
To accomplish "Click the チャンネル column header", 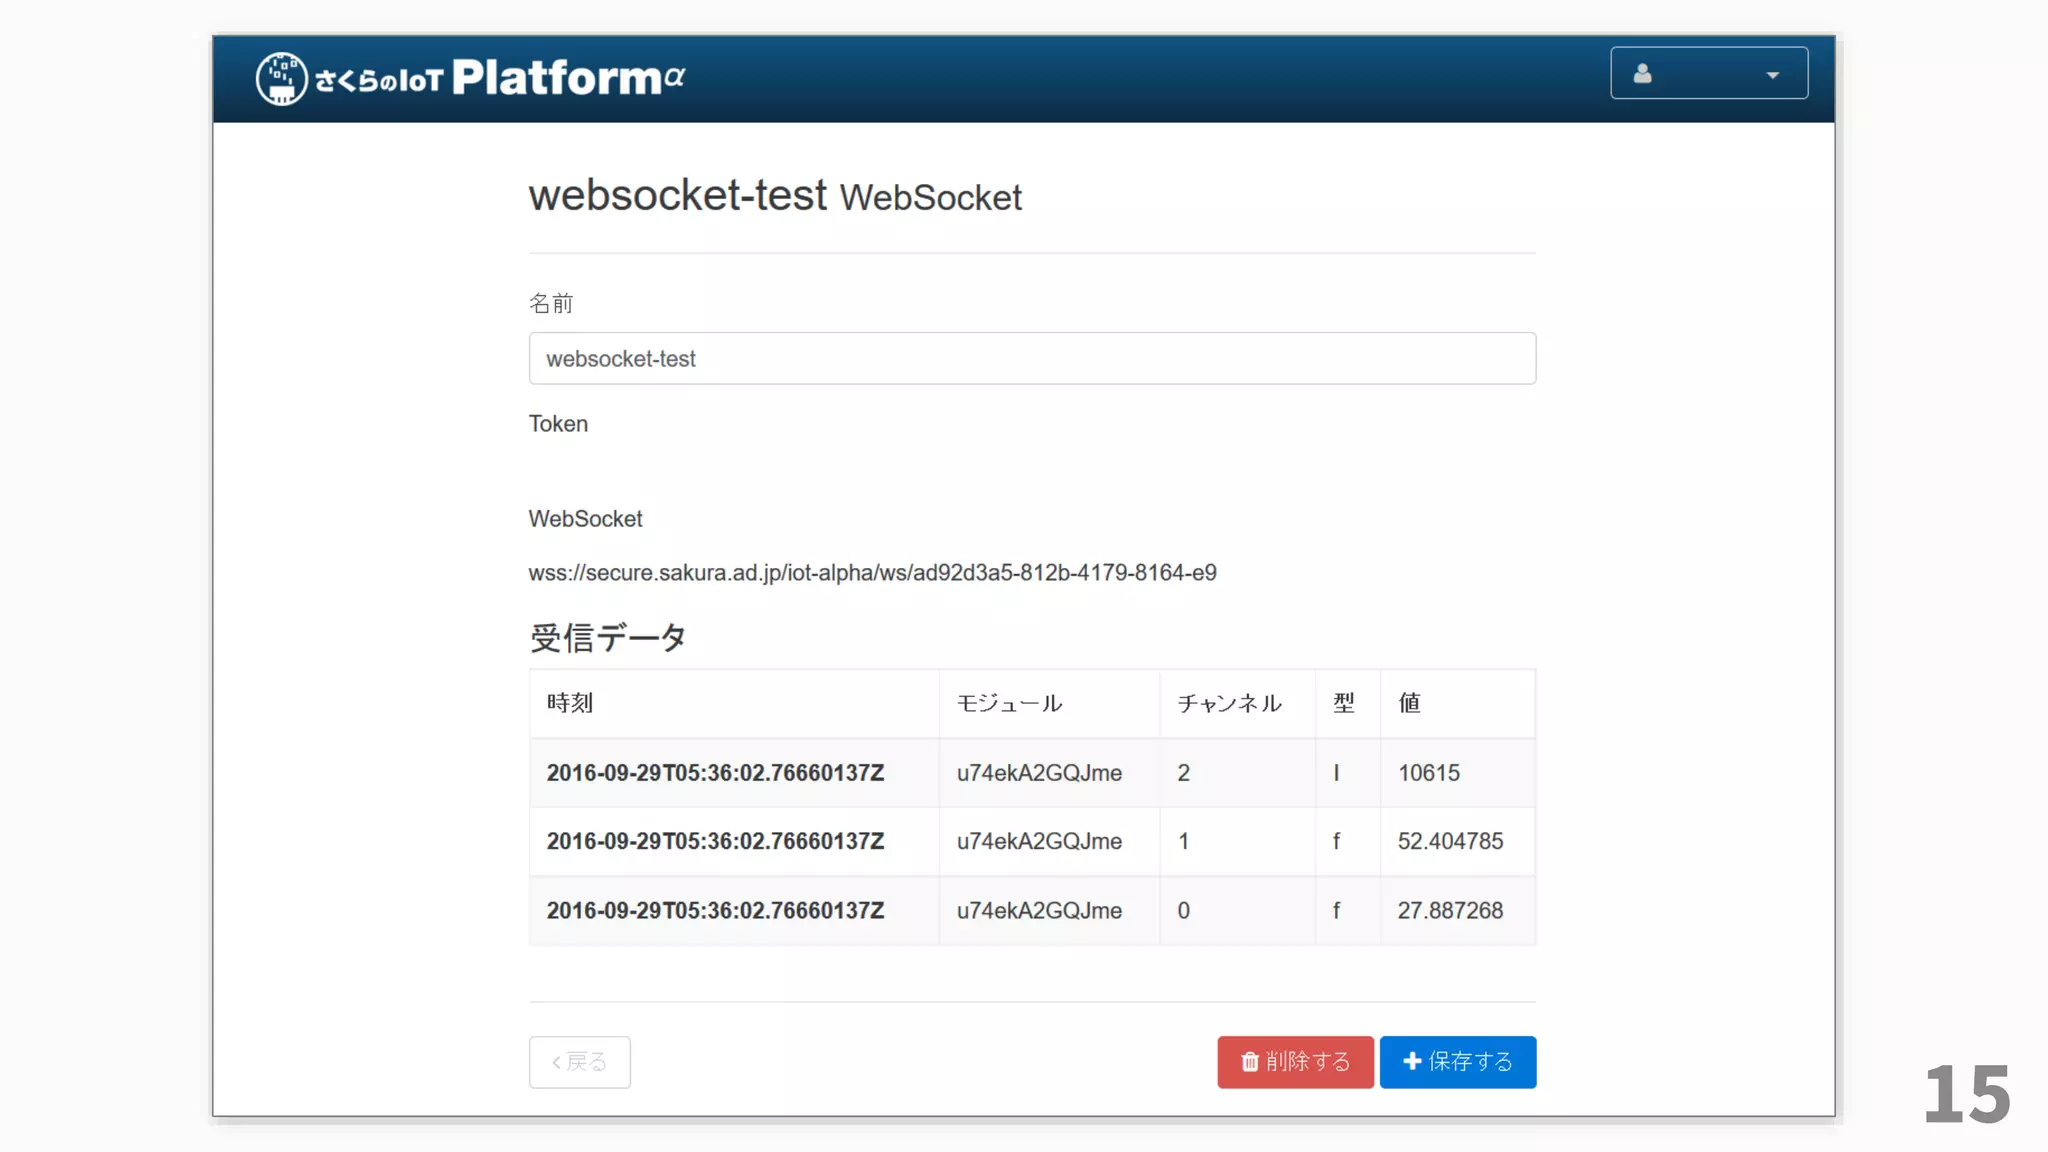I will pyautogui.click(x=1229, y=703).
